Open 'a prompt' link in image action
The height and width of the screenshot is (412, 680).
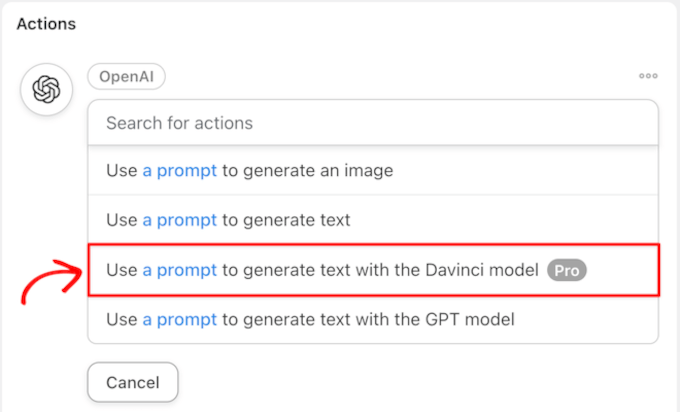[179, 170]
